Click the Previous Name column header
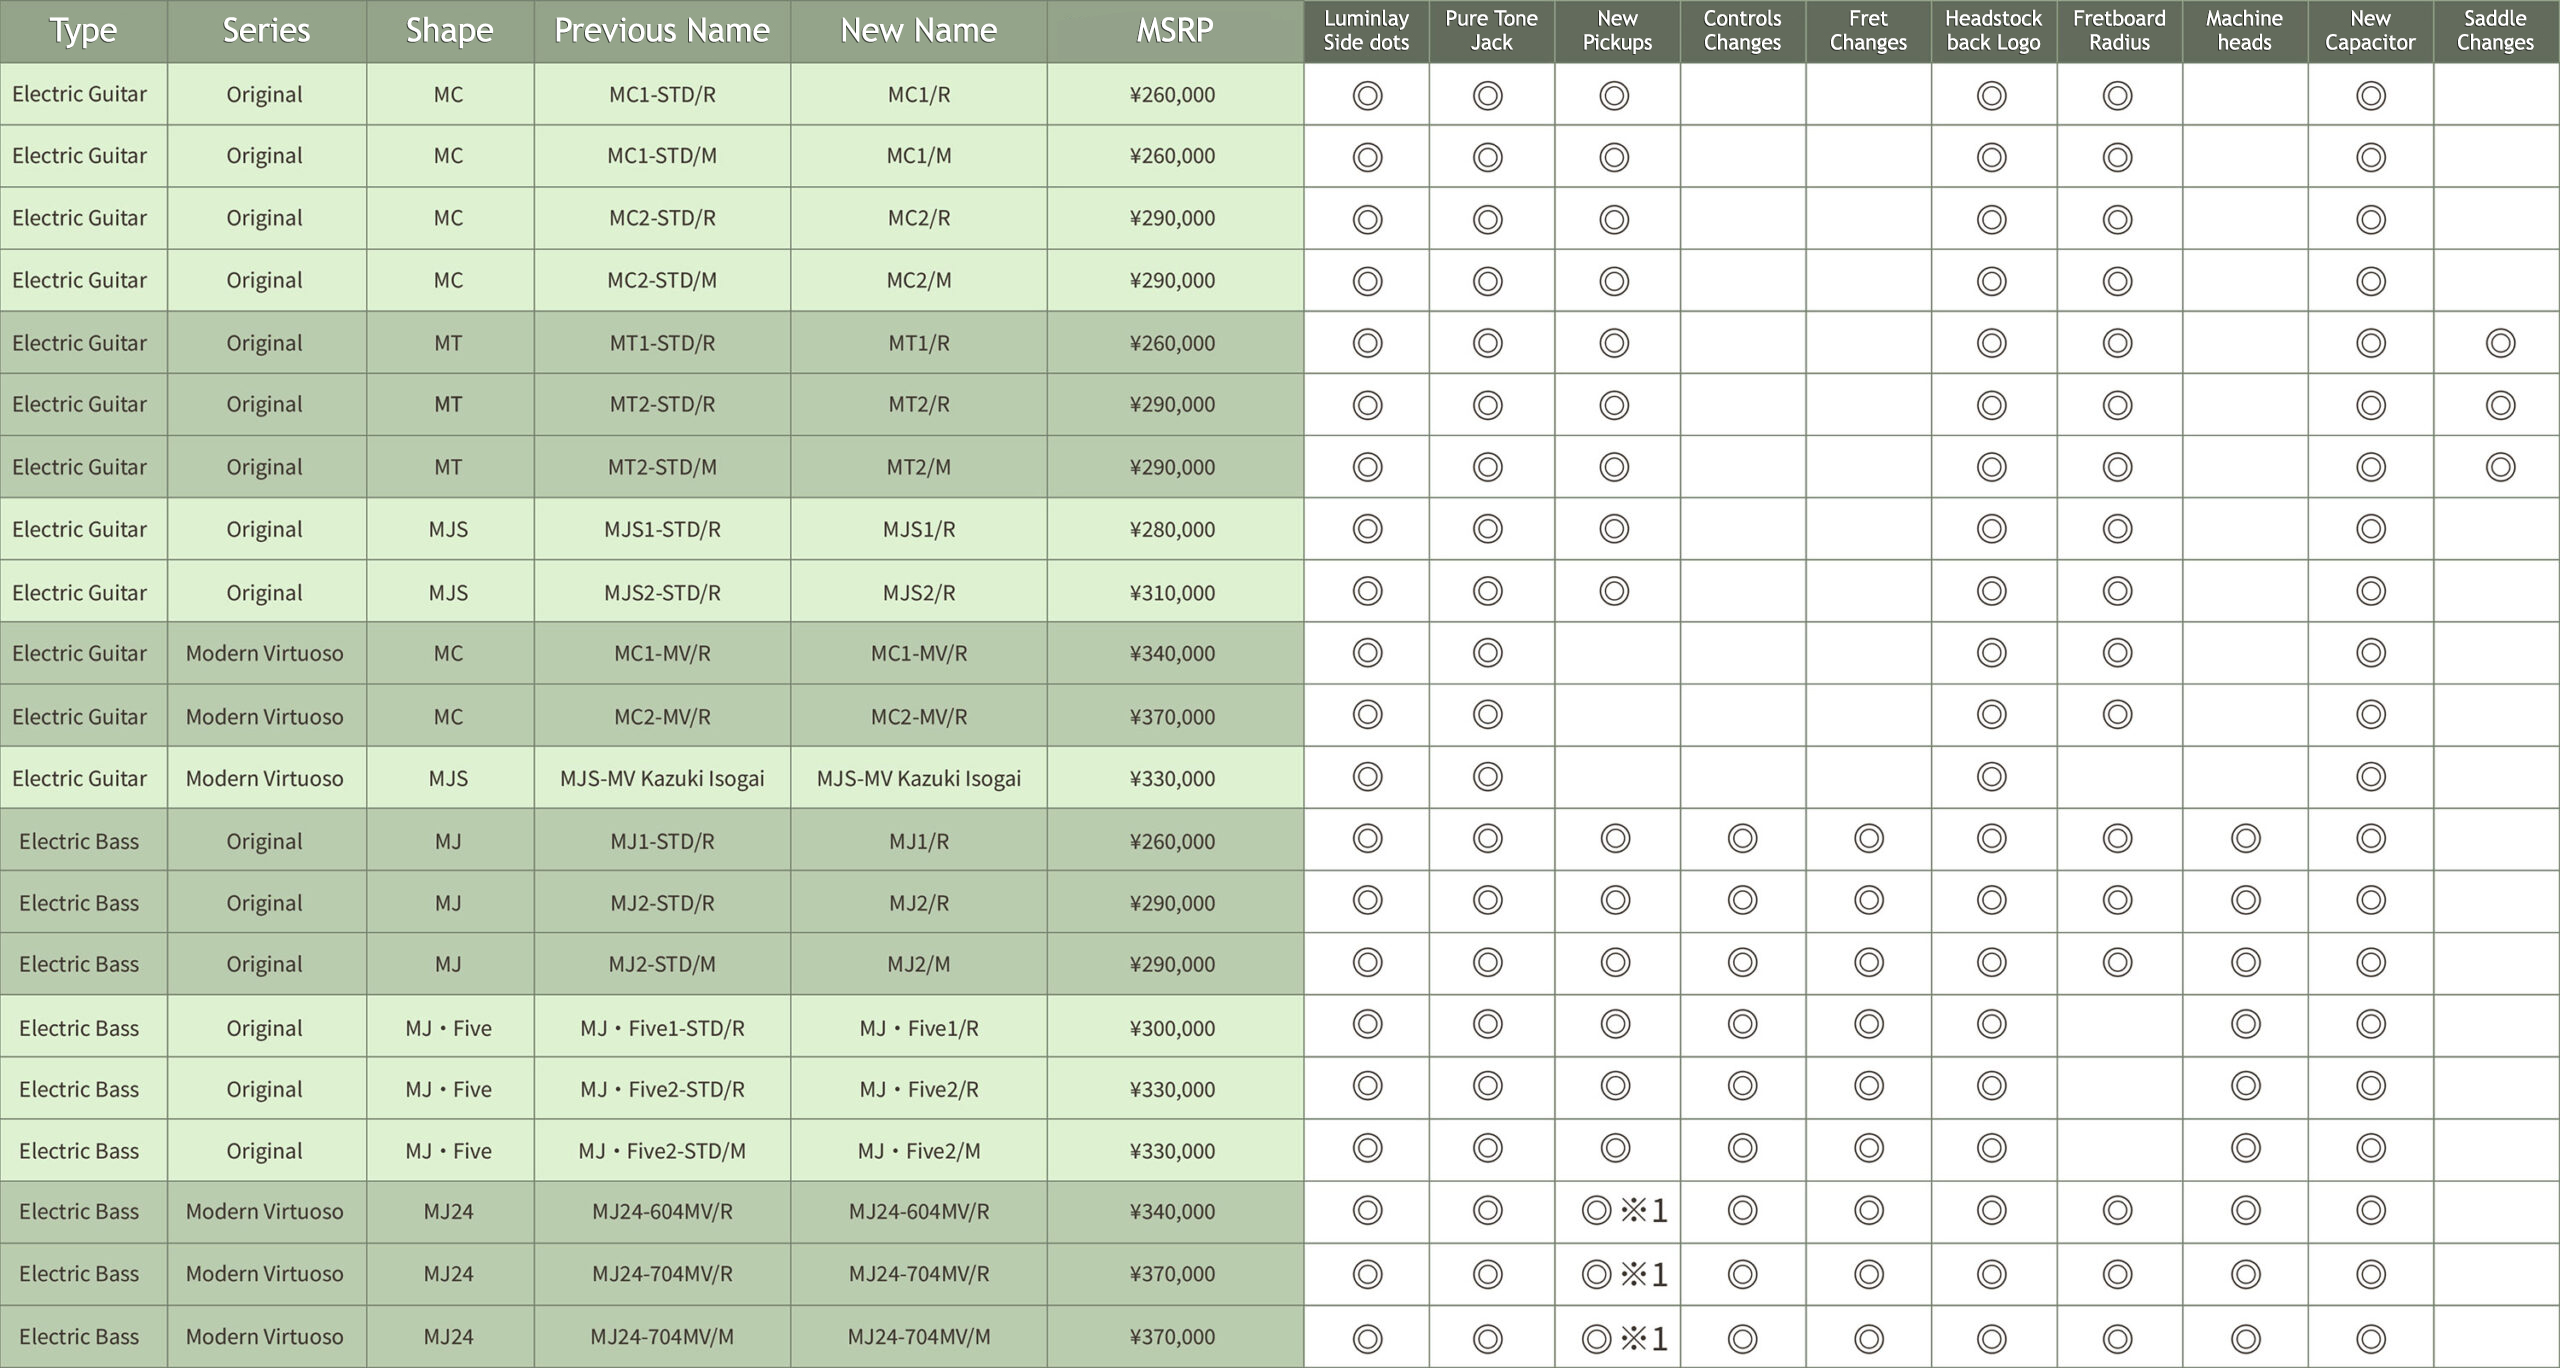2560x1368 pixels. 662,31
